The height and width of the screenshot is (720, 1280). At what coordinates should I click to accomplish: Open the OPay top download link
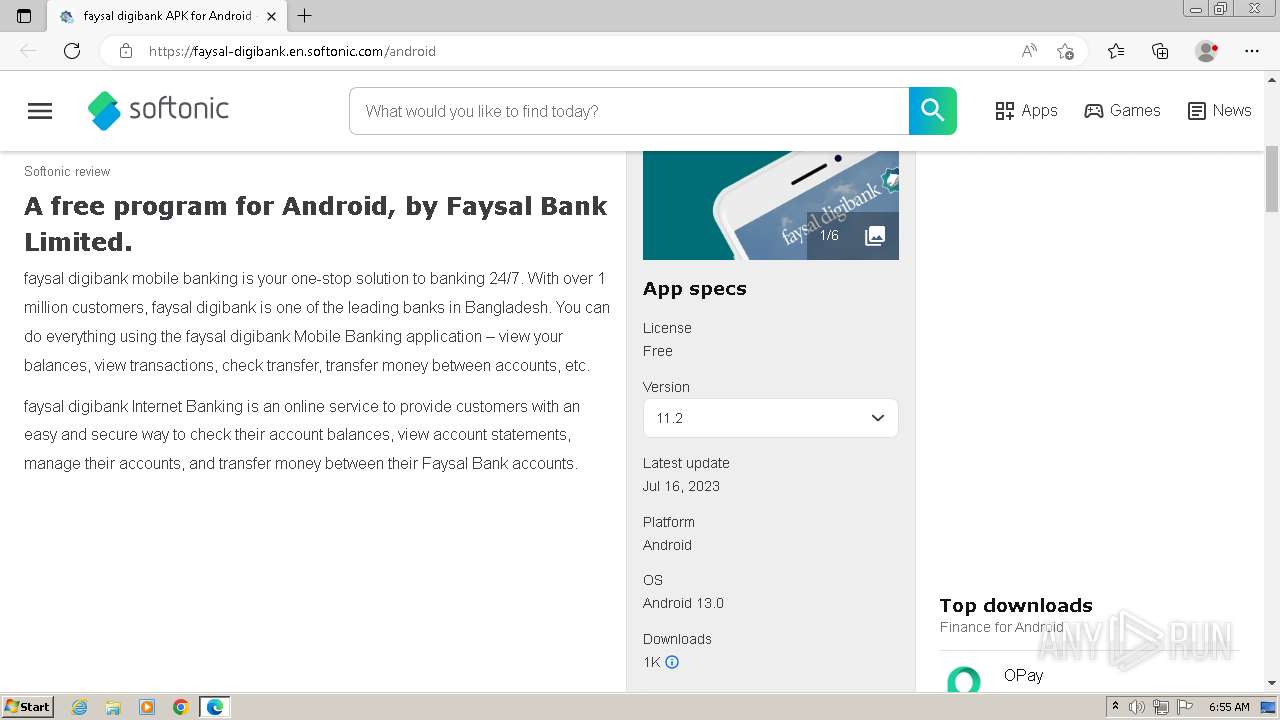tap(1023, 675)
